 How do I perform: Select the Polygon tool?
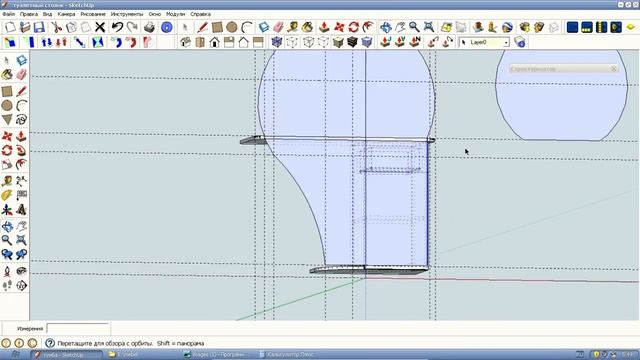pyautogui.click(x=7, y=120)
